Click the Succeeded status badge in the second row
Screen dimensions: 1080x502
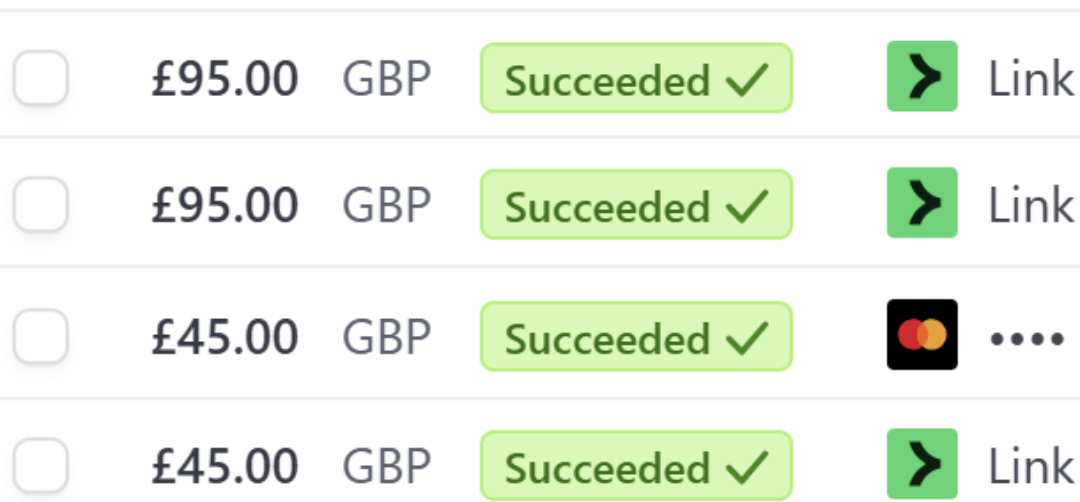(636, 205)
